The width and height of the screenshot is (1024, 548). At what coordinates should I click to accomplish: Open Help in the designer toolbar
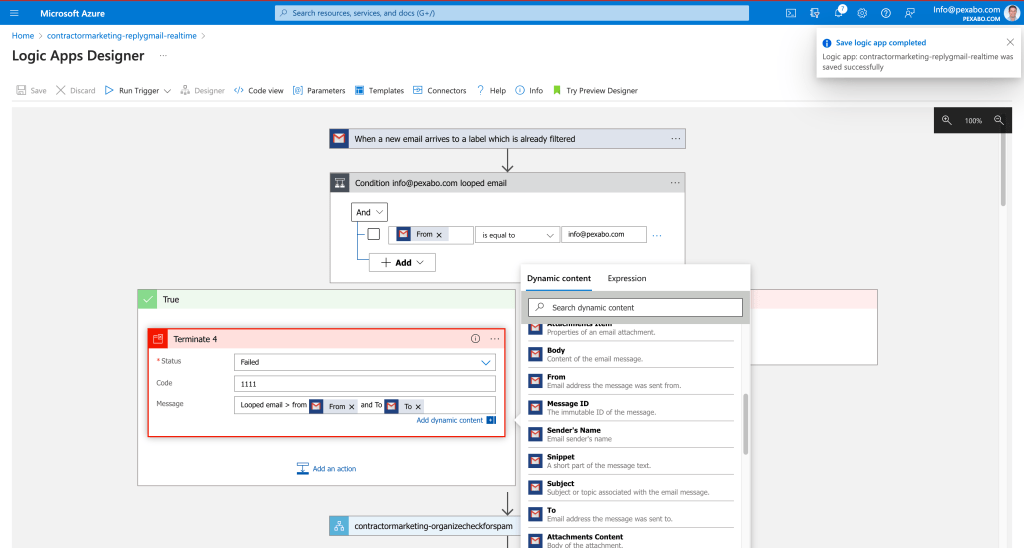491,90
